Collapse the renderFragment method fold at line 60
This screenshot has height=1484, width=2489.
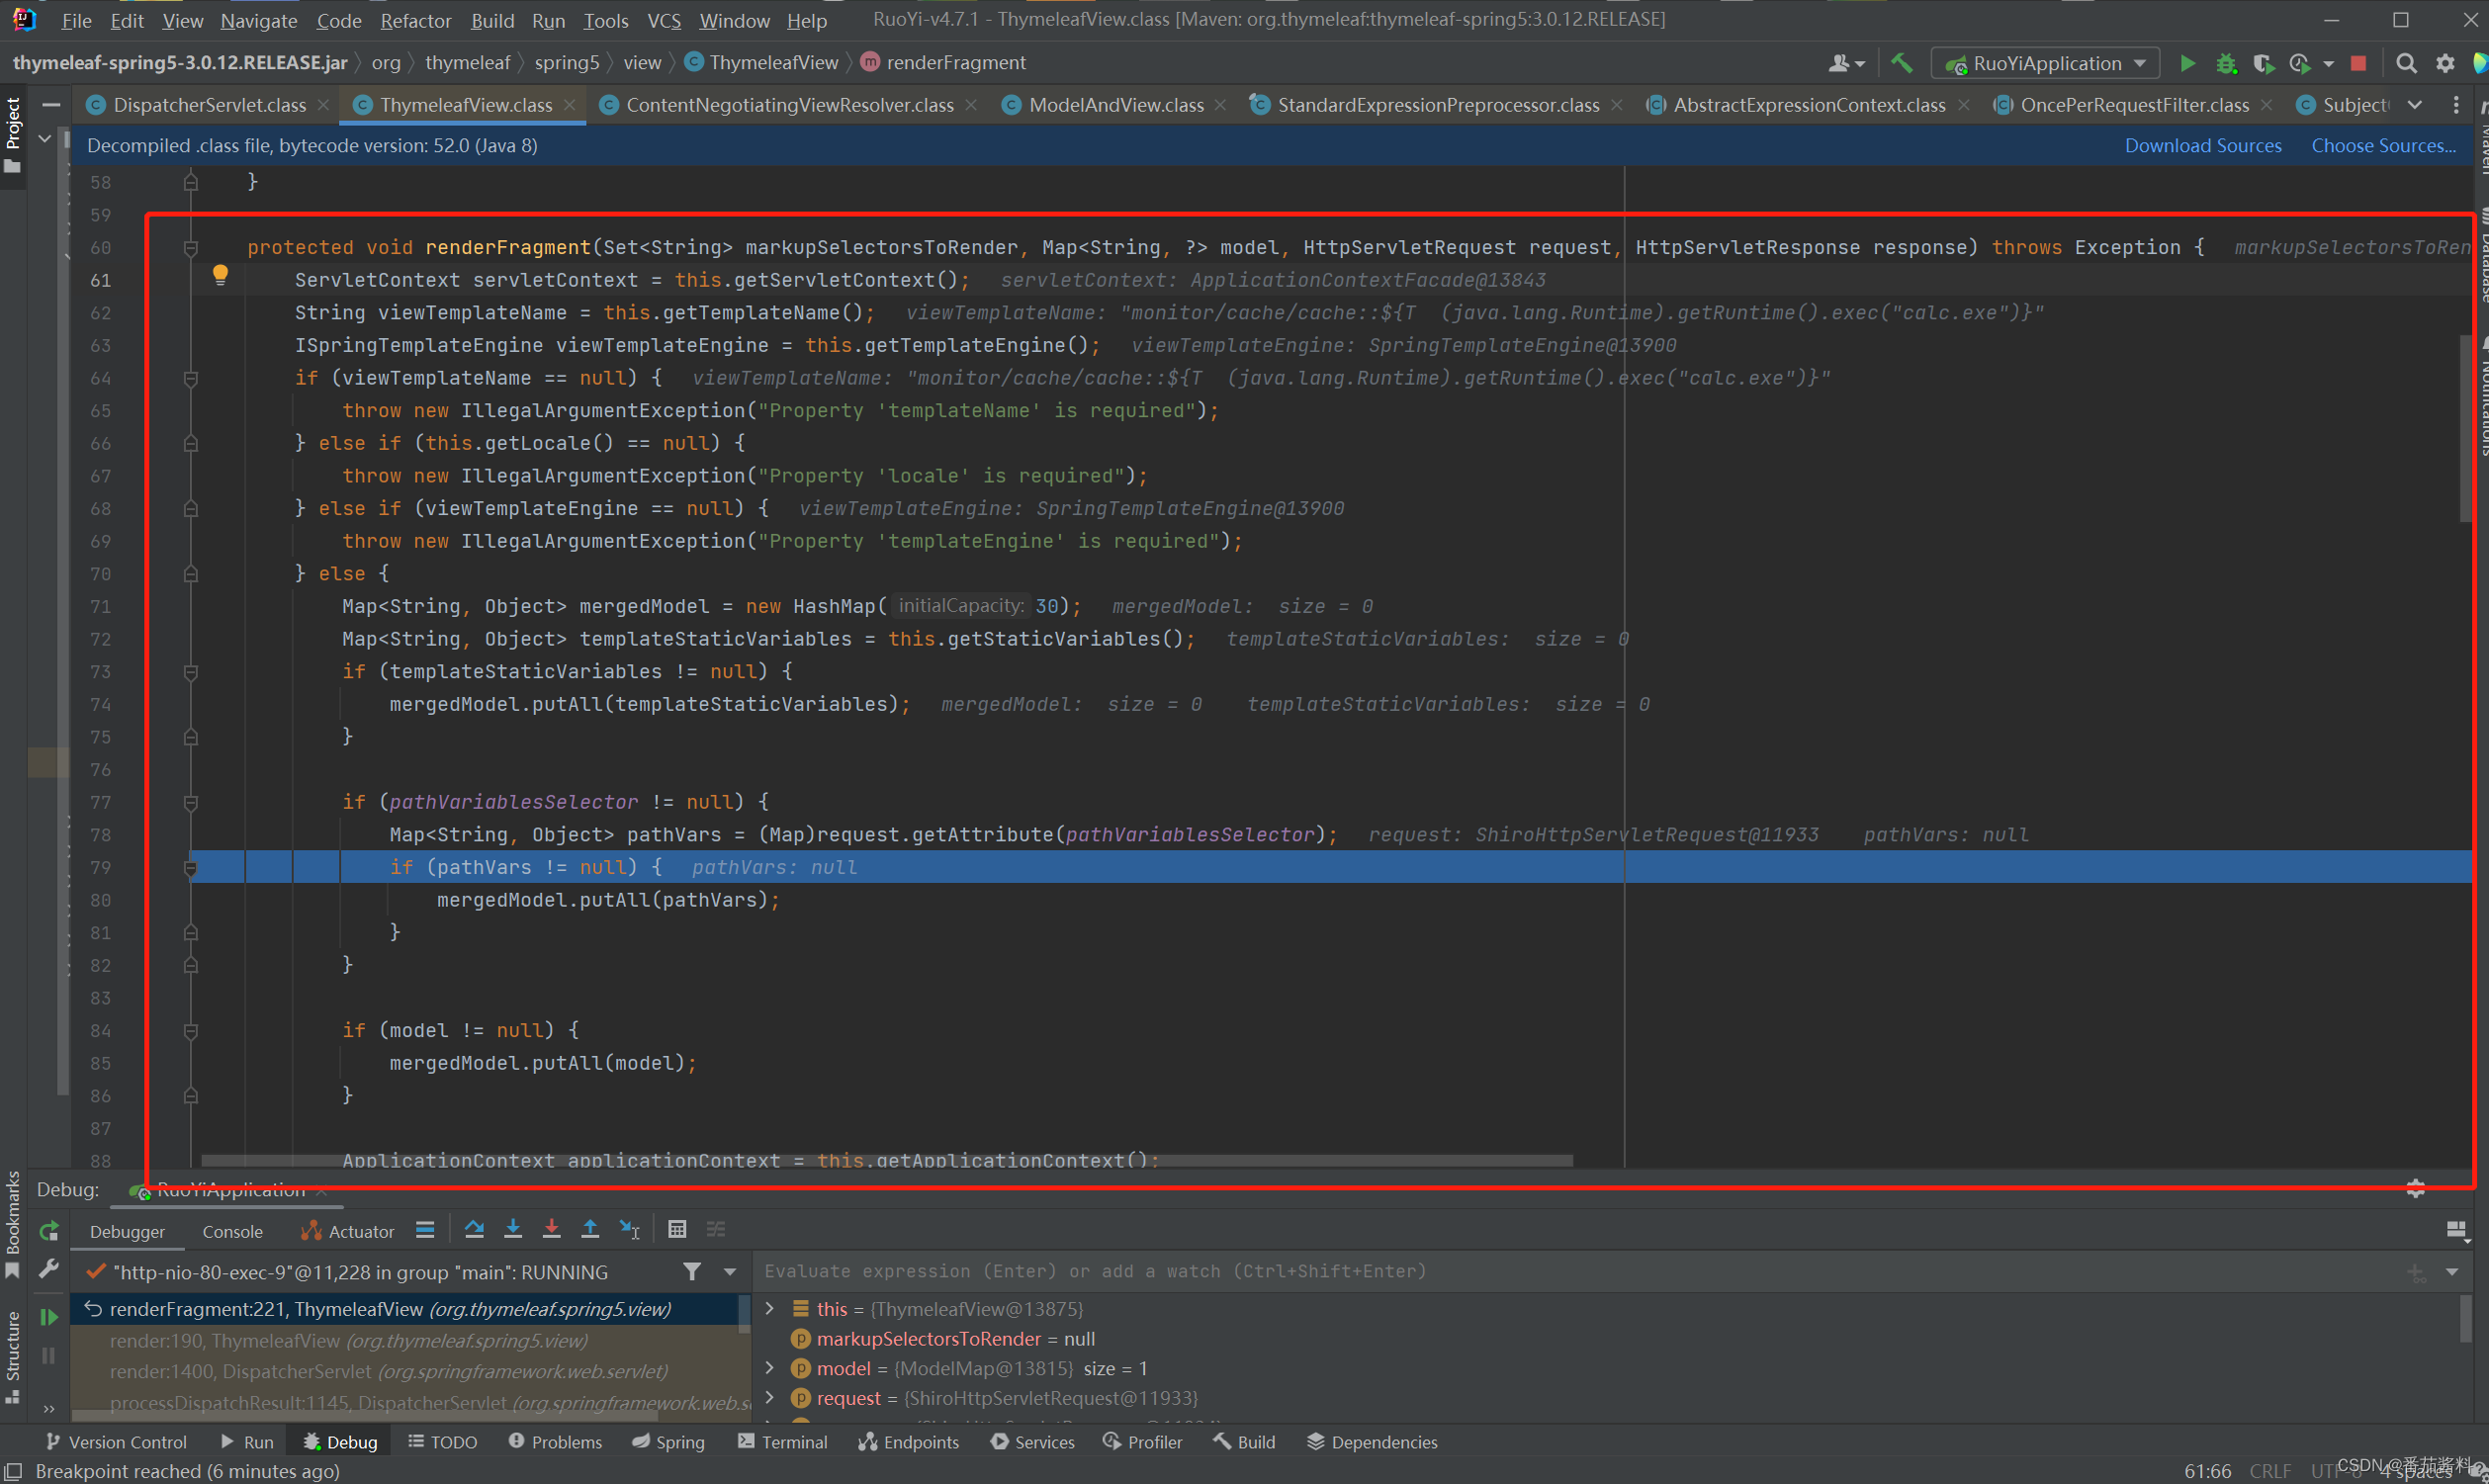pyautogui.click(x=191, y=247)
